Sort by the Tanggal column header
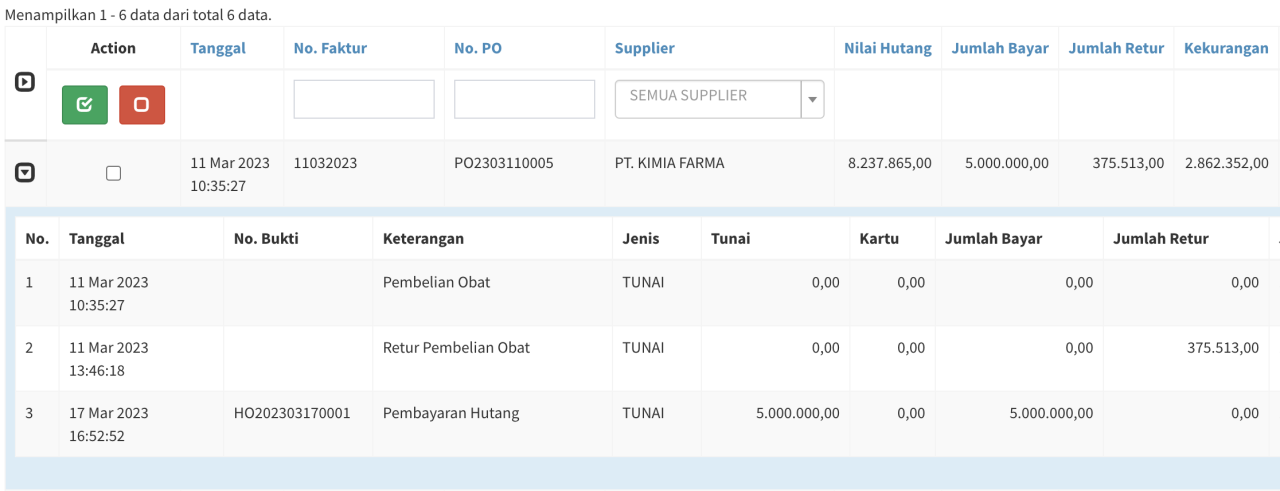Screen dimensions: 1280x491 (218, 48)
